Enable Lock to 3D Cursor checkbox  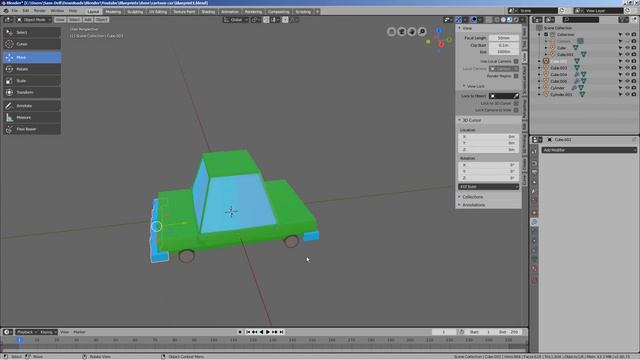click(516, 103)
